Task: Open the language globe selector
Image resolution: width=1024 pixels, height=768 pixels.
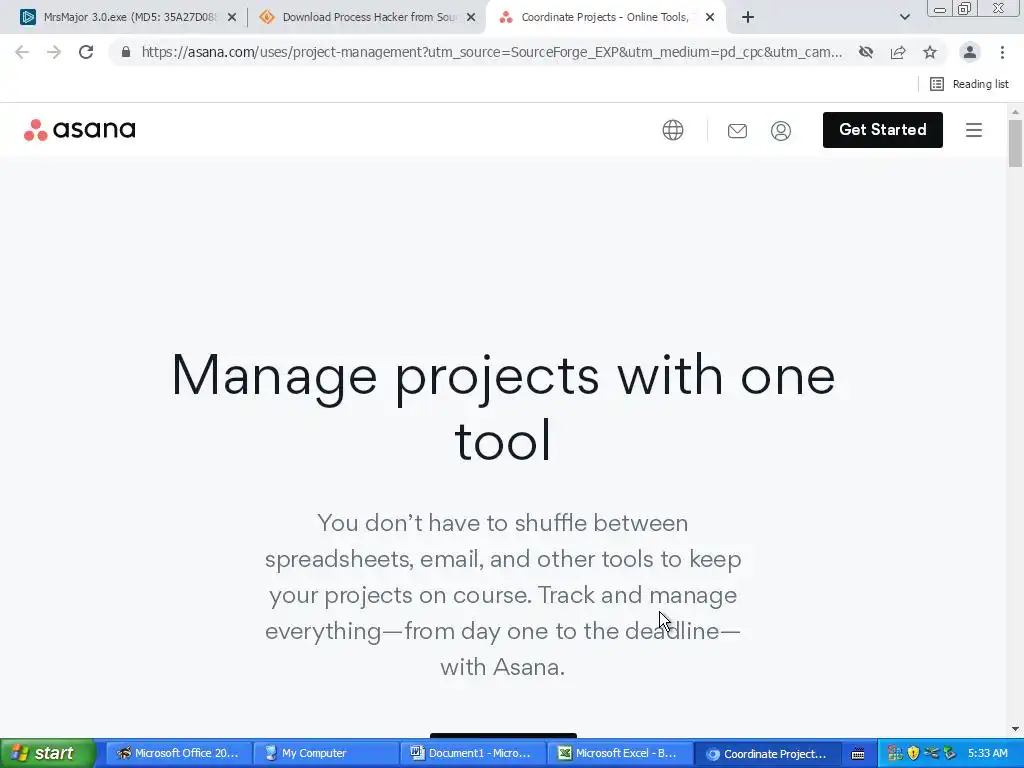Action: (x=673, y=130)
